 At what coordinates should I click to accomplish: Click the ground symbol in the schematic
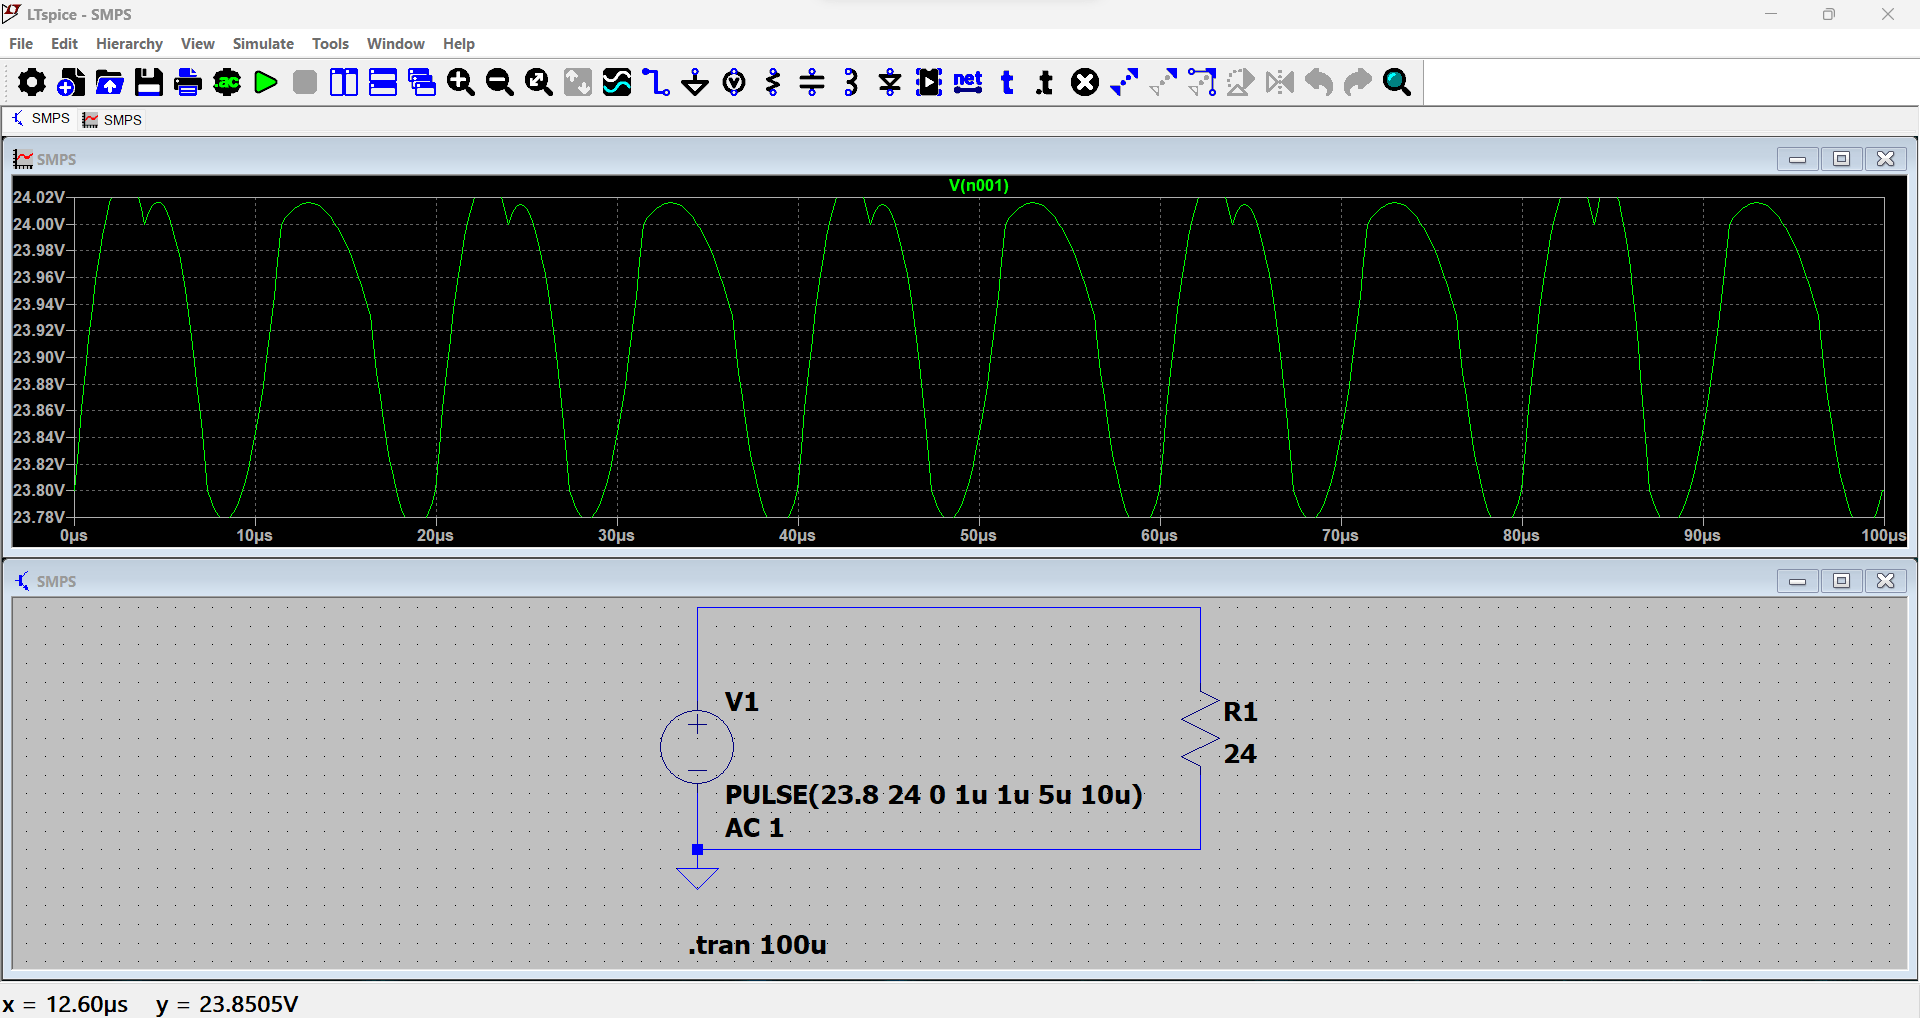[x=697, y=877]
